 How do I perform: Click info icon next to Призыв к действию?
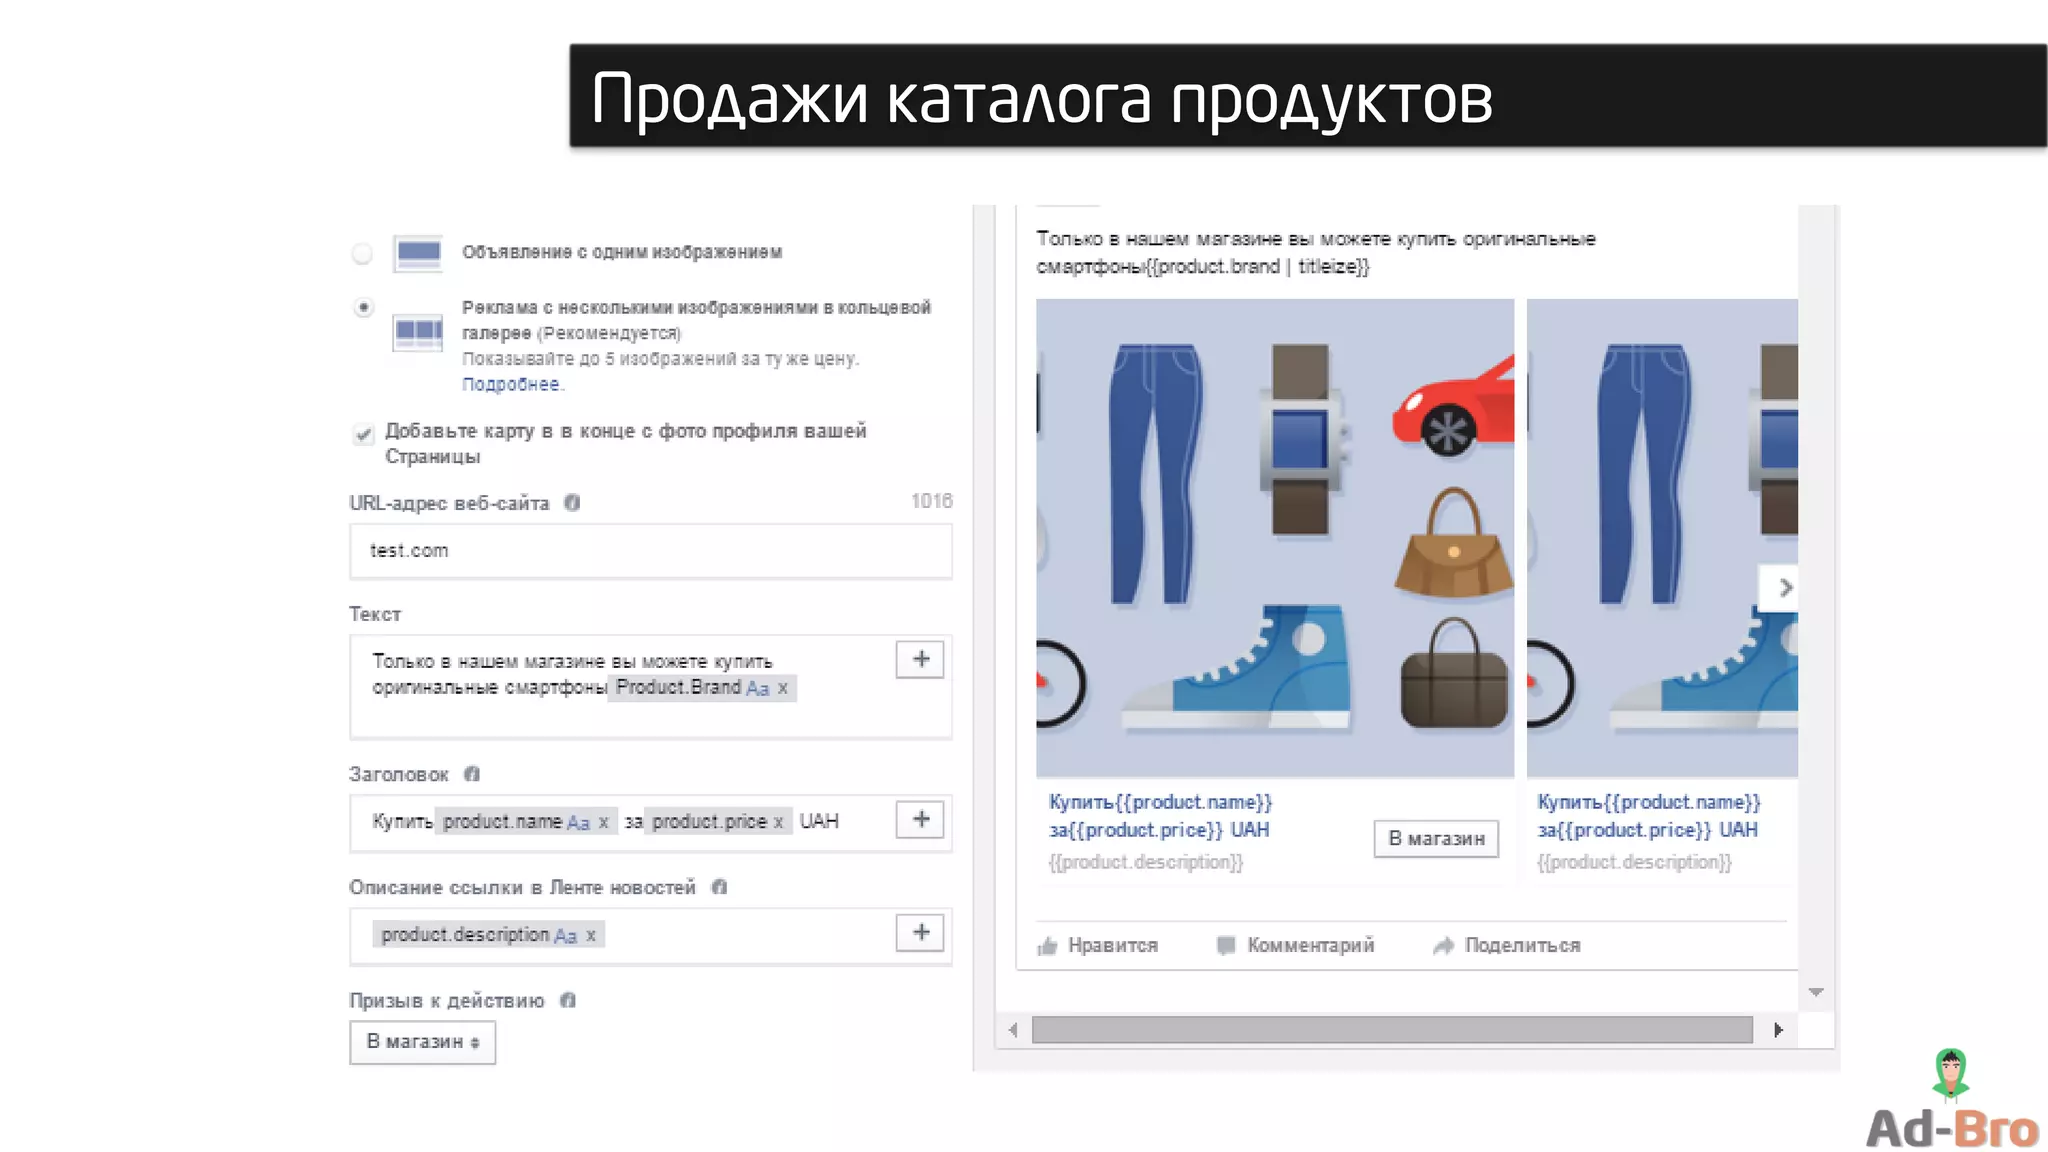coord(568,1000)
